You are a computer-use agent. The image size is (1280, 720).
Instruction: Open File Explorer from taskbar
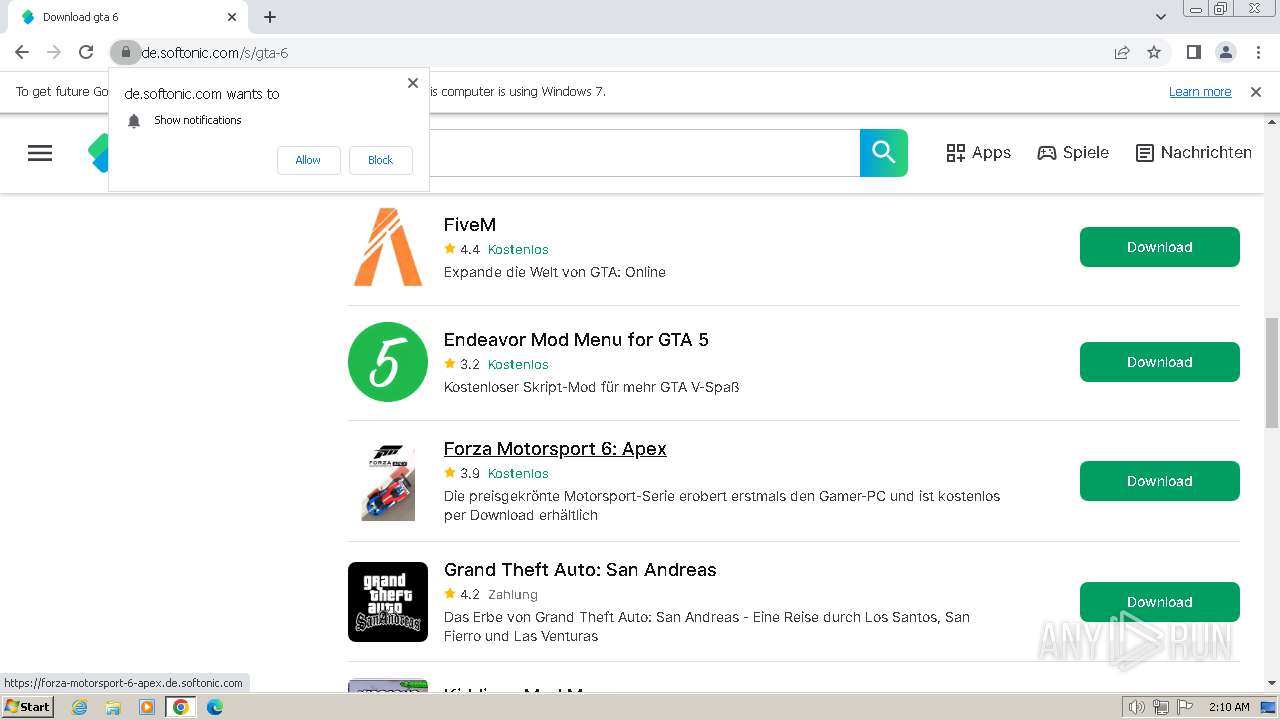(x=113, y=707)
